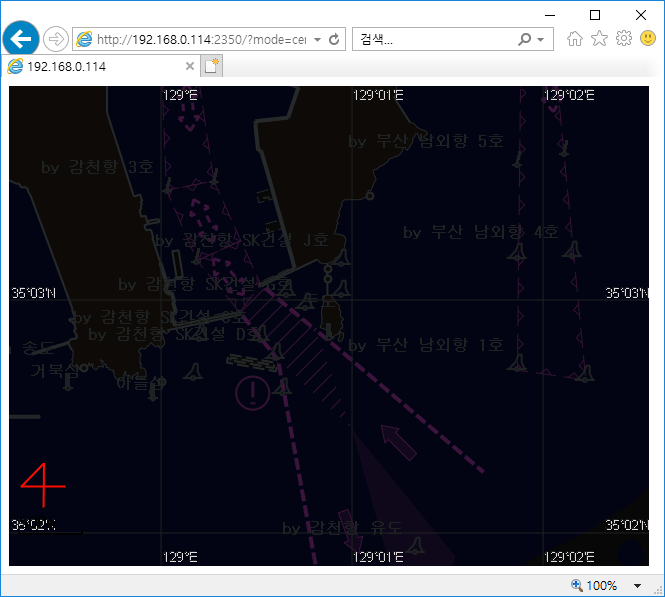
Task: Click the purple traffic direction arrow on chart
Action: 399,441
